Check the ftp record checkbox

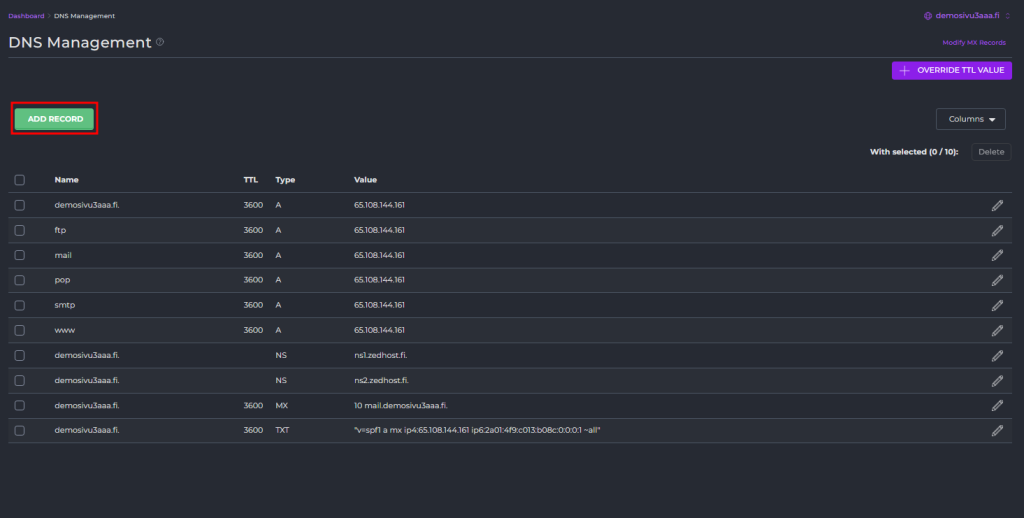tap(20, 230)
